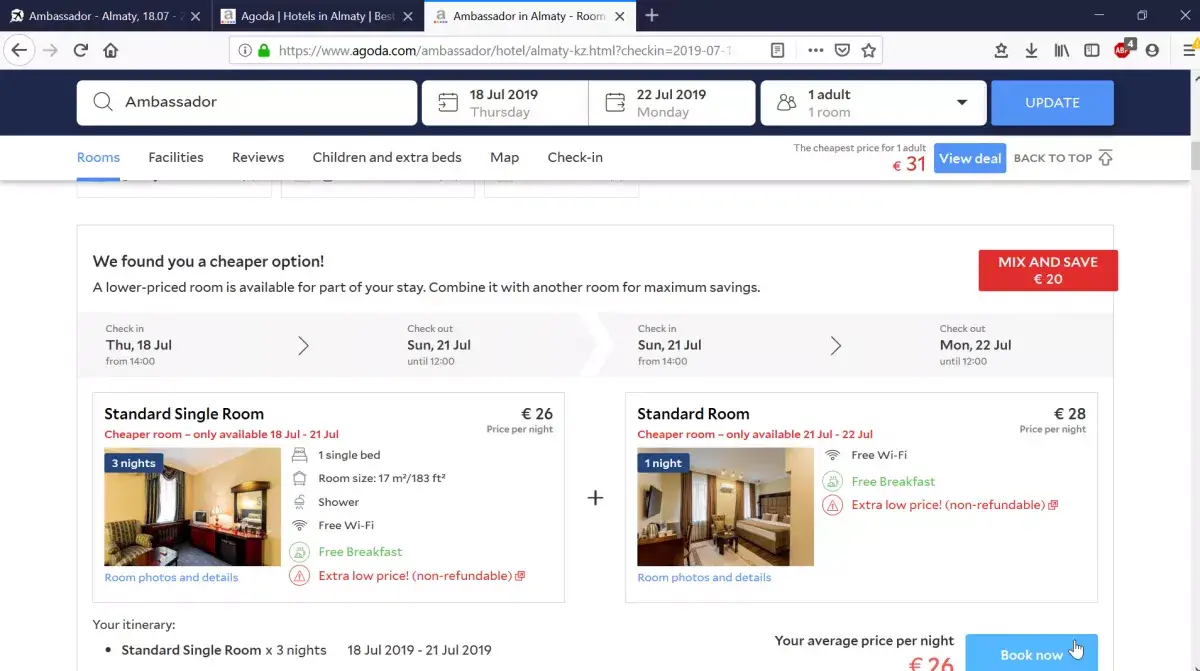Reload the current page

pos(81,50)
